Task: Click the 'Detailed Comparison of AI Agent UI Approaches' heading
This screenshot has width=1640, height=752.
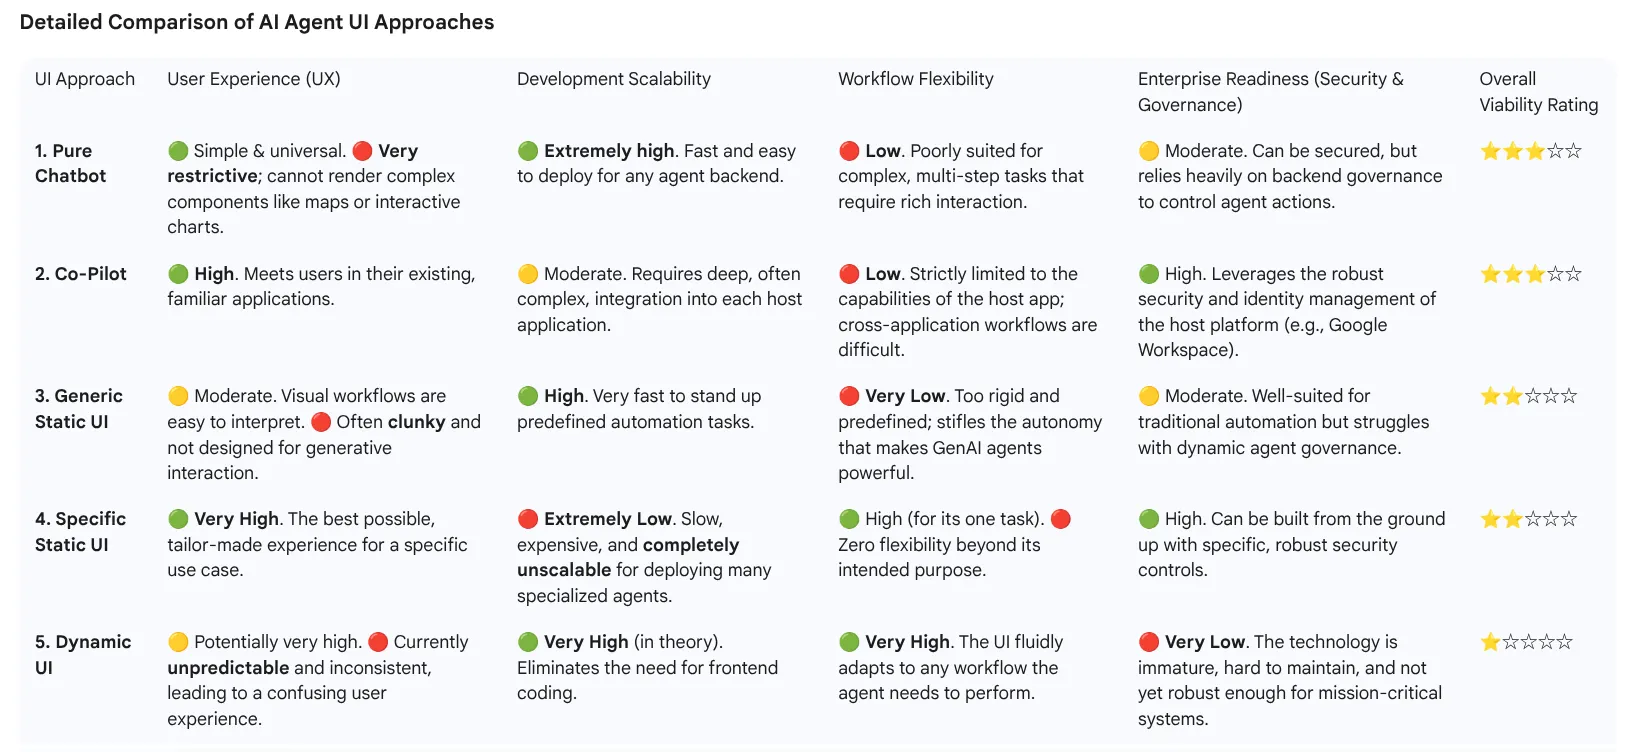Action: click(257, 22)
